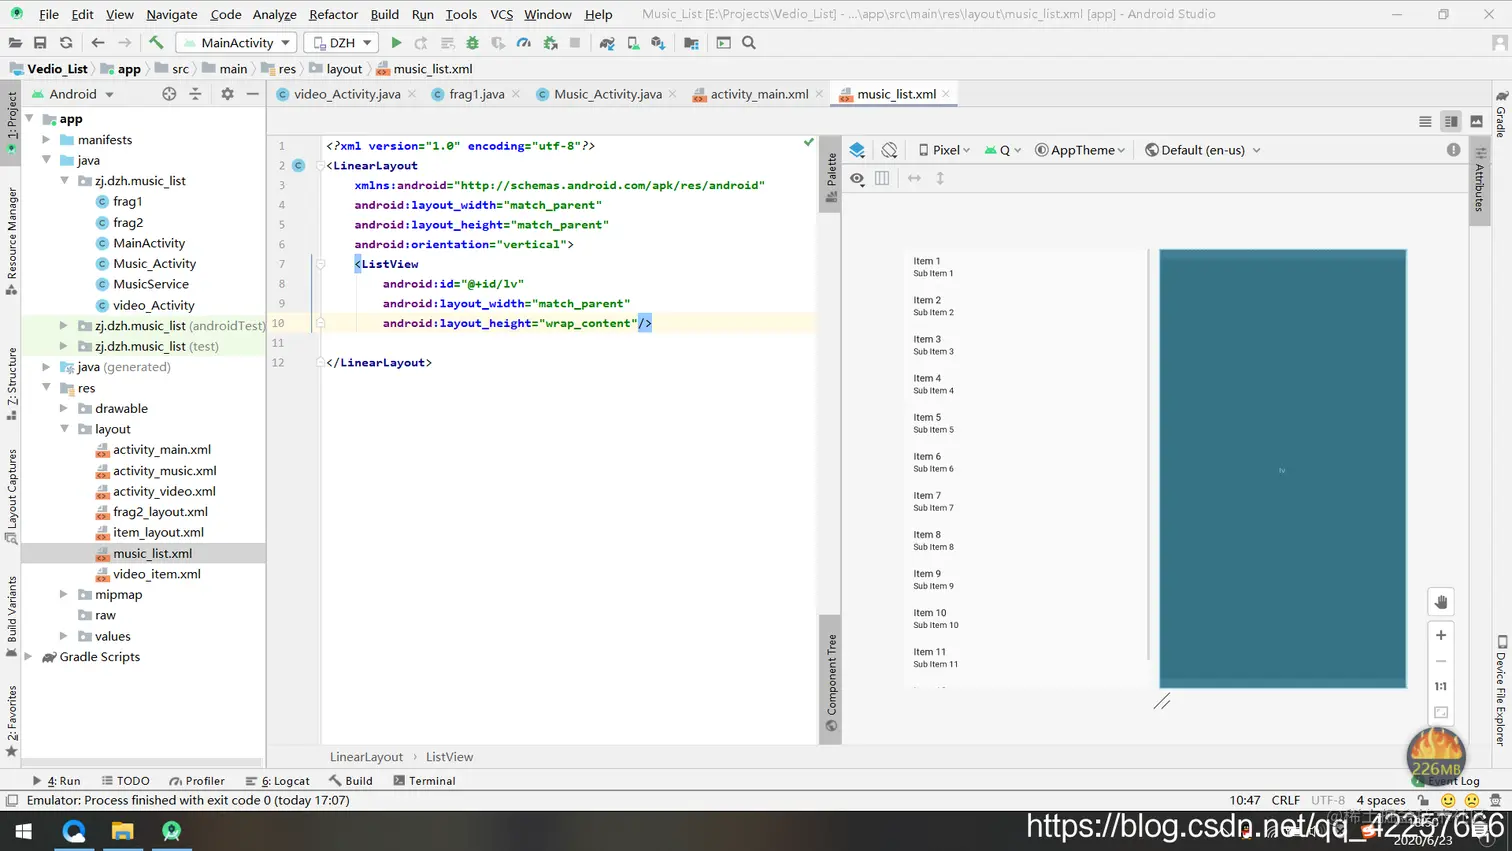Switch to the video_Activity.java tab
Screen dimensions: 1512x851
[346, 94]
